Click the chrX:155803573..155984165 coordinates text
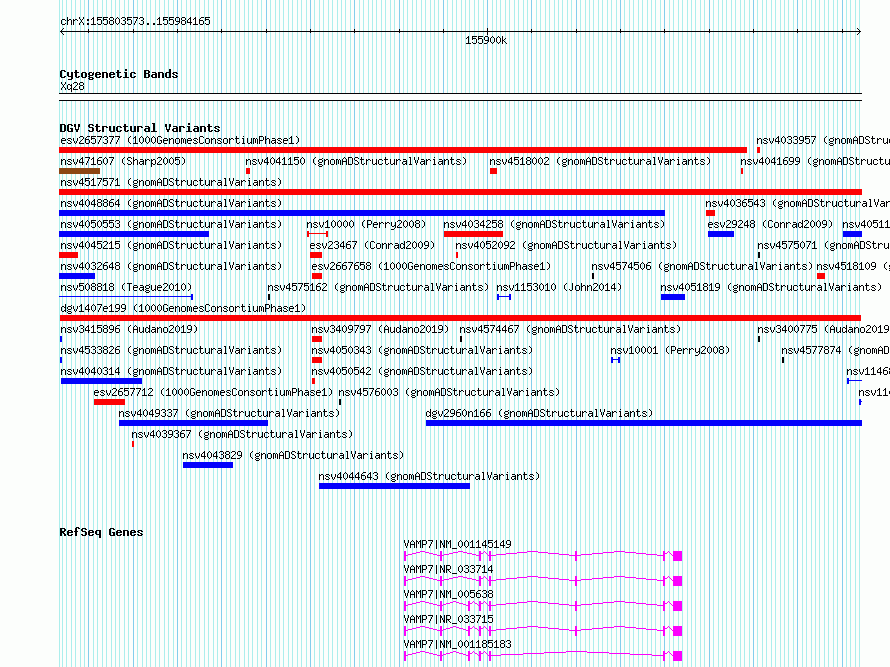Image resolution: width=890 pixels, height=667 pixels. tap(135, 21)
